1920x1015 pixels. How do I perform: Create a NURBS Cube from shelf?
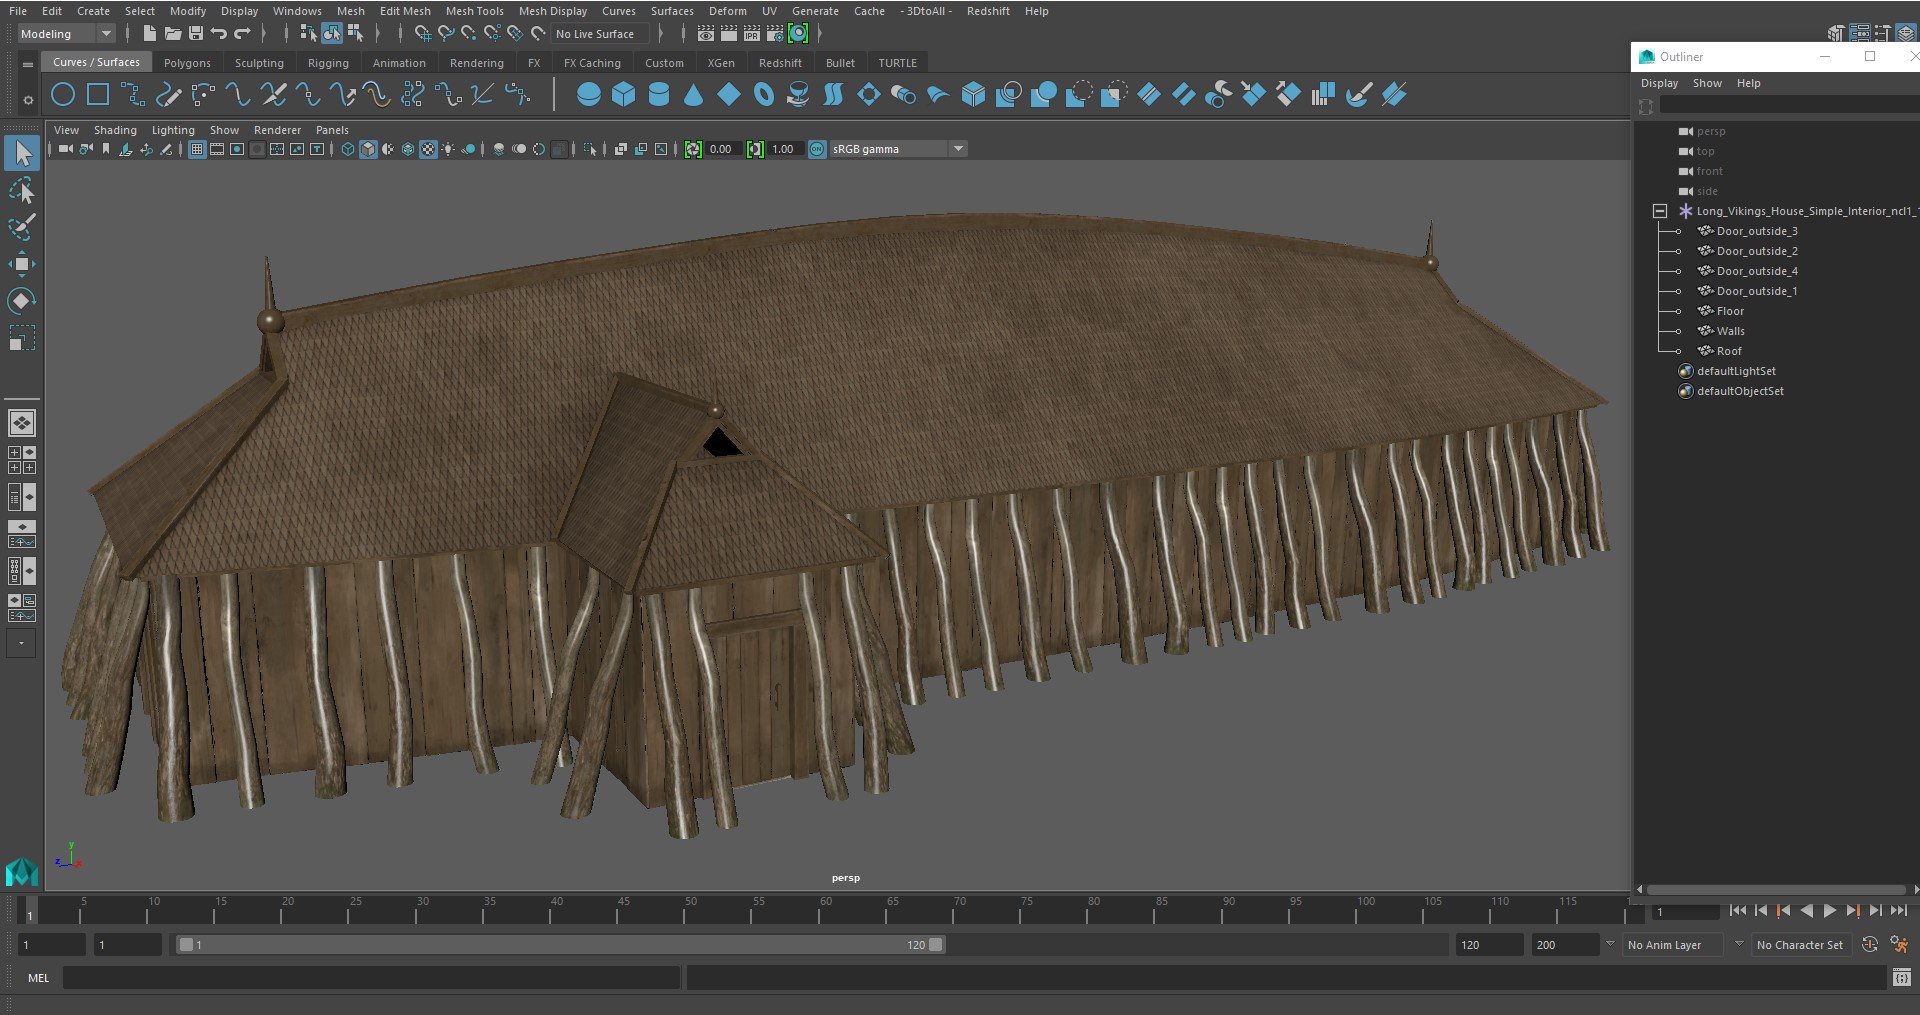624,95
